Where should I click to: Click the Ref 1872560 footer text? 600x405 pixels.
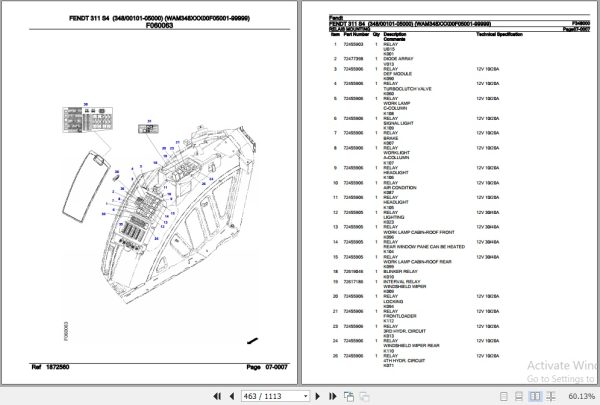[50, 367]
